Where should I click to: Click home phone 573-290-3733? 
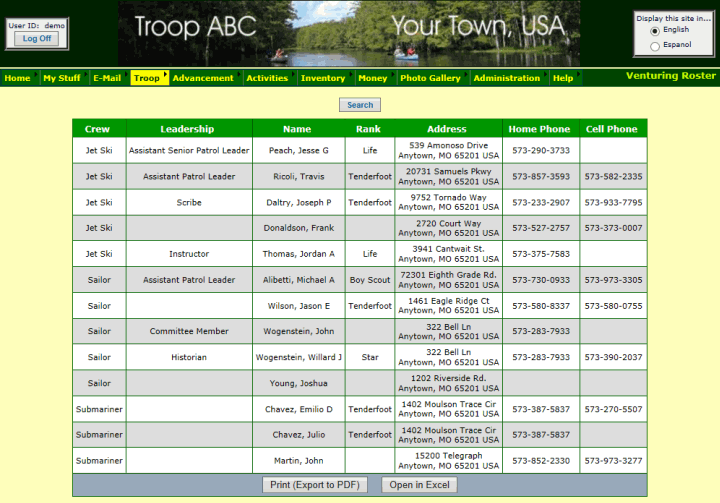coord(541,150)
